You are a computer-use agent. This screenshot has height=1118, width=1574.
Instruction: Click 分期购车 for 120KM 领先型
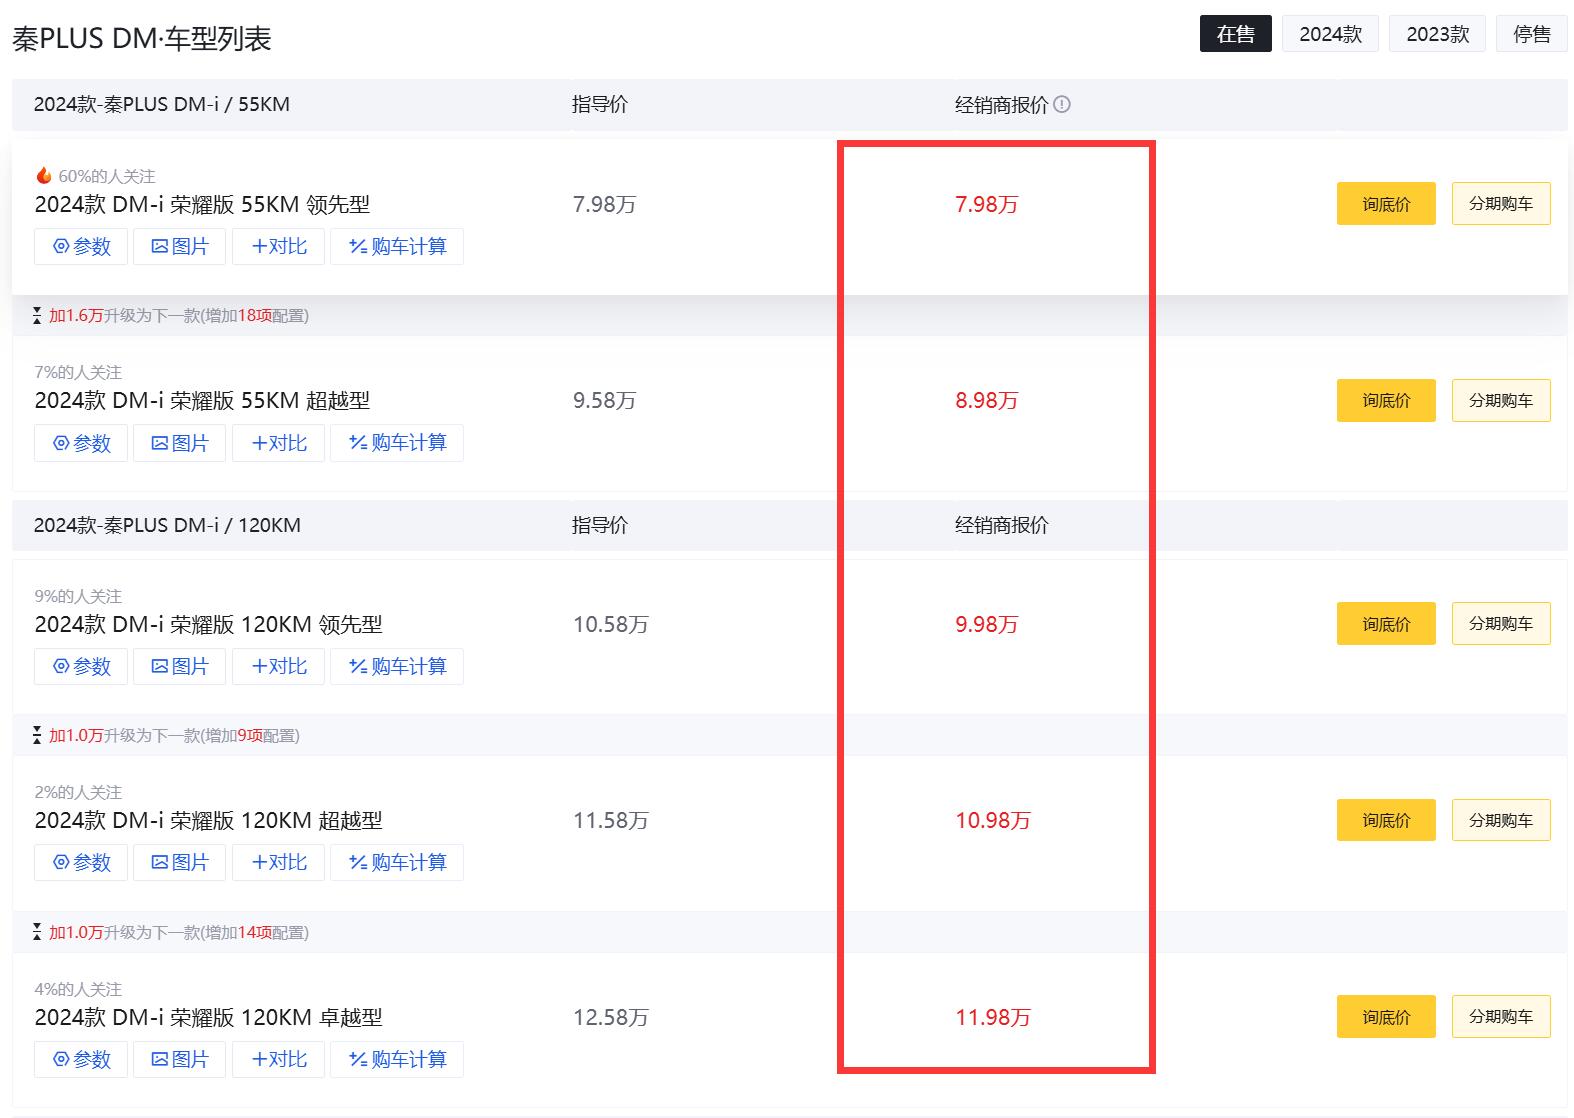pyautogui.click(x=1500, y=624)
